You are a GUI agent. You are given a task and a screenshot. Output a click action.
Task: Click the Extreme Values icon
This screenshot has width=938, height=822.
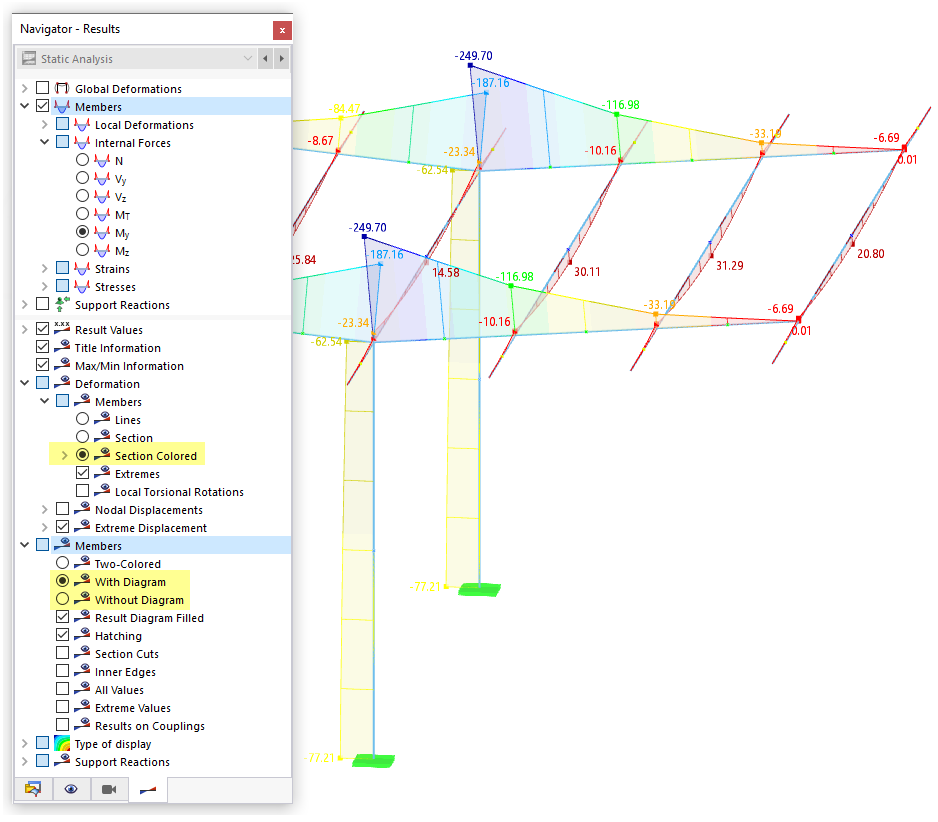[82, 706]
